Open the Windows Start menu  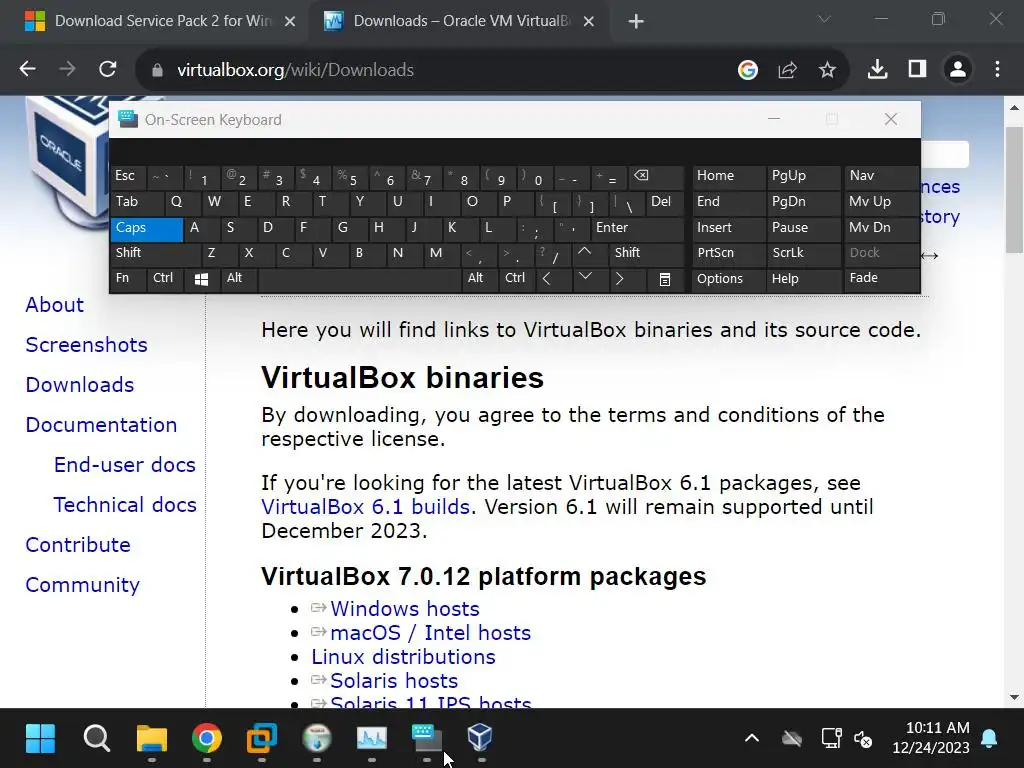click(40, 739)
